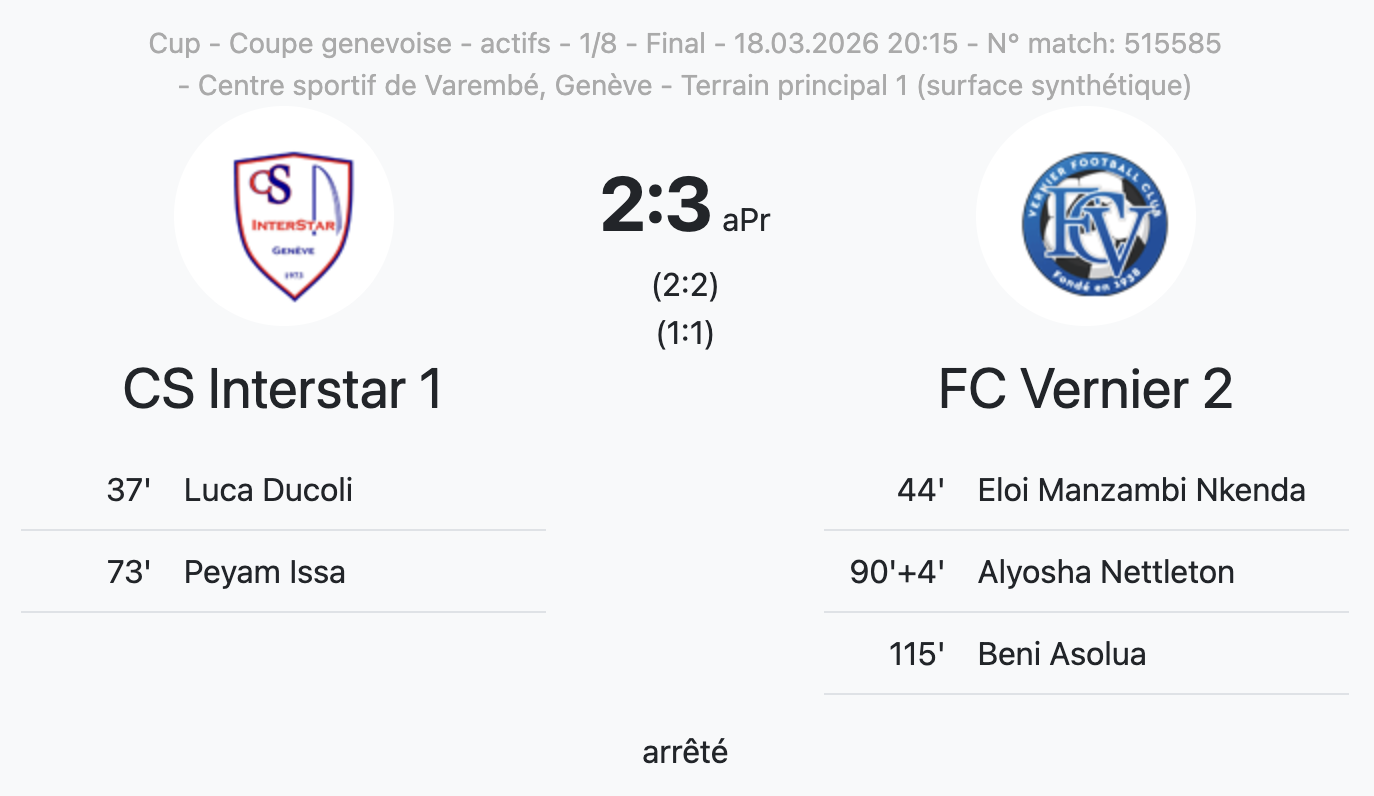
Task: Click the 90'+4' goal minute
Action: [896, 572]
